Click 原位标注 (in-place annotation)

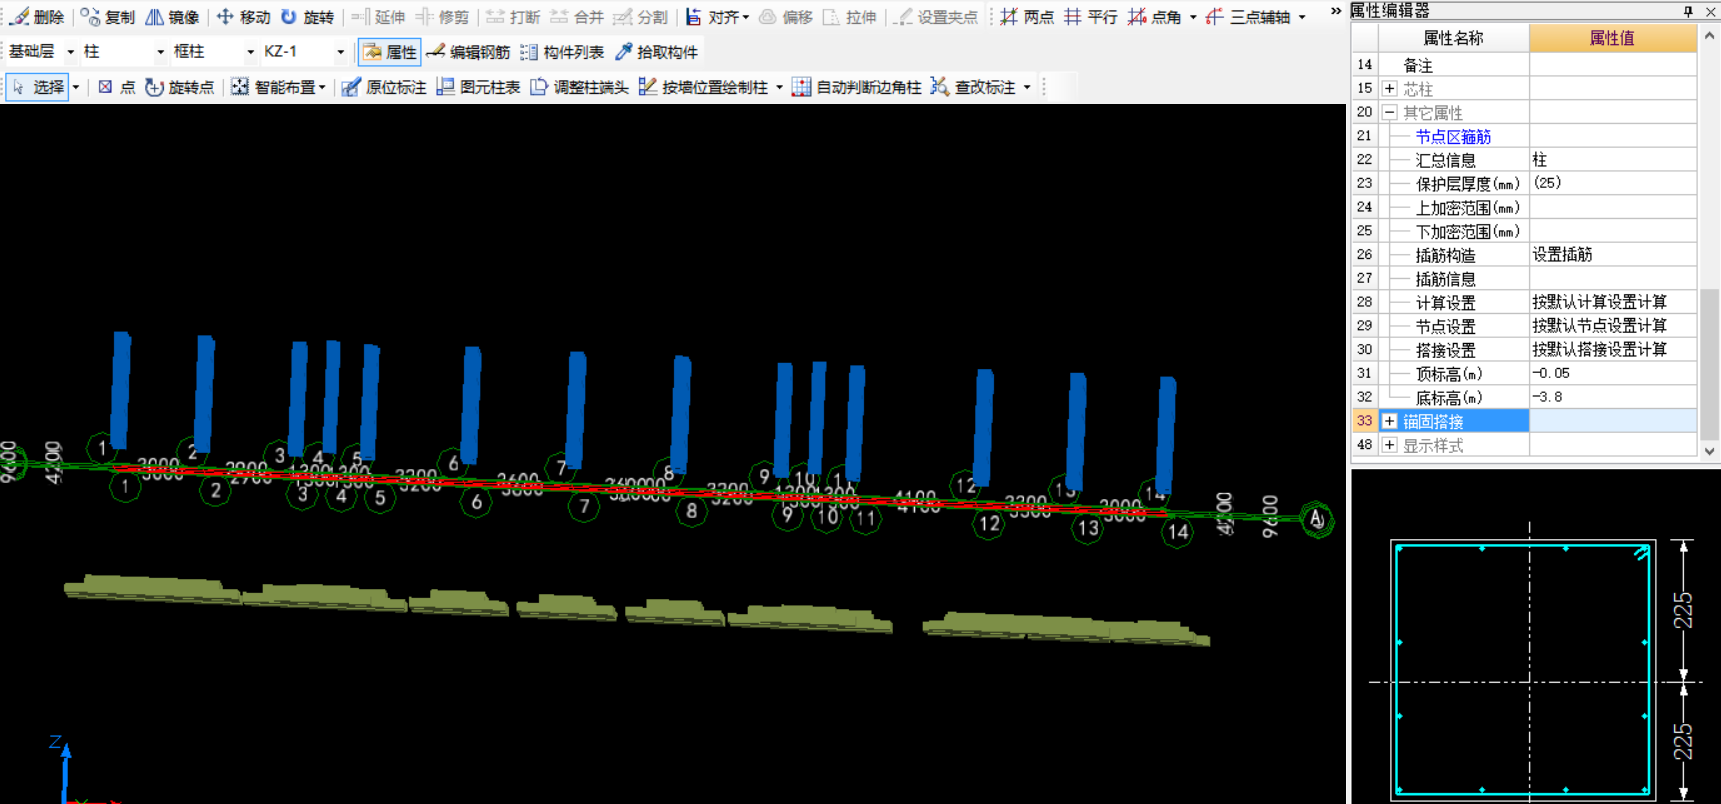tap(384, 87)
